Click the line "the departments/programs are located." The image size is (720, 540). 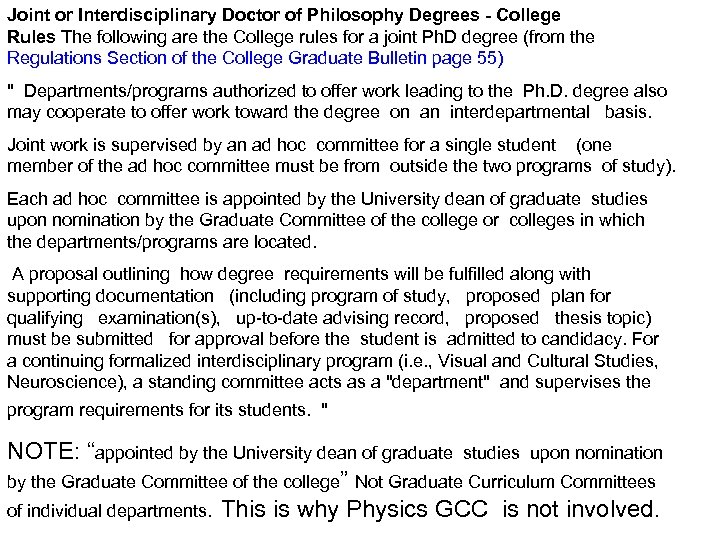(x=162, y=241)
